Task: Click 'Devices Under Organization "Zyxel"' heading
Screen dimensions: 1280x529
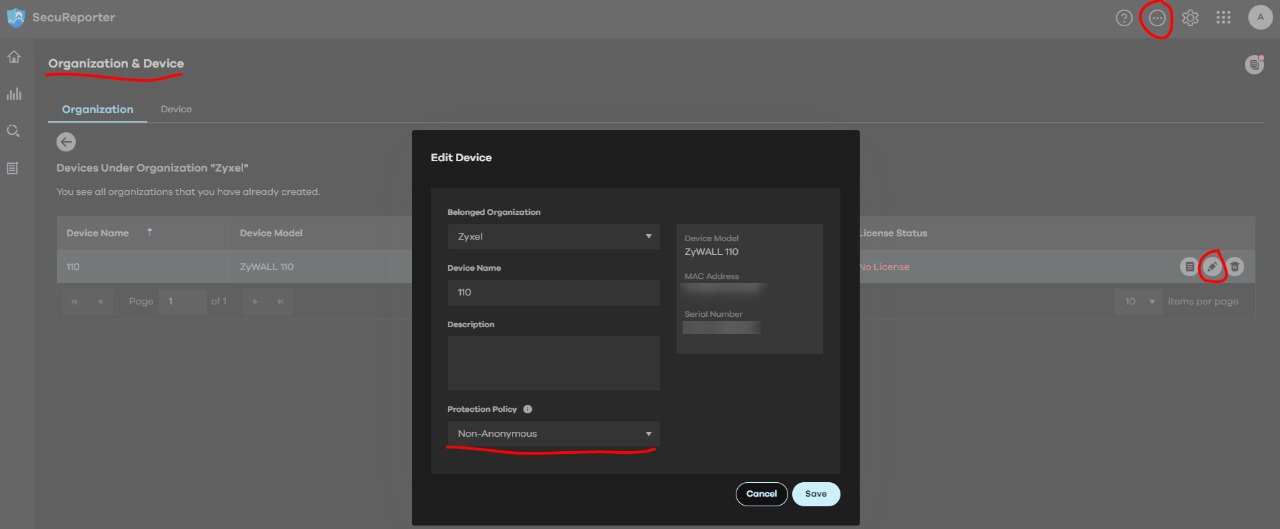Action: tap(152, 168)
